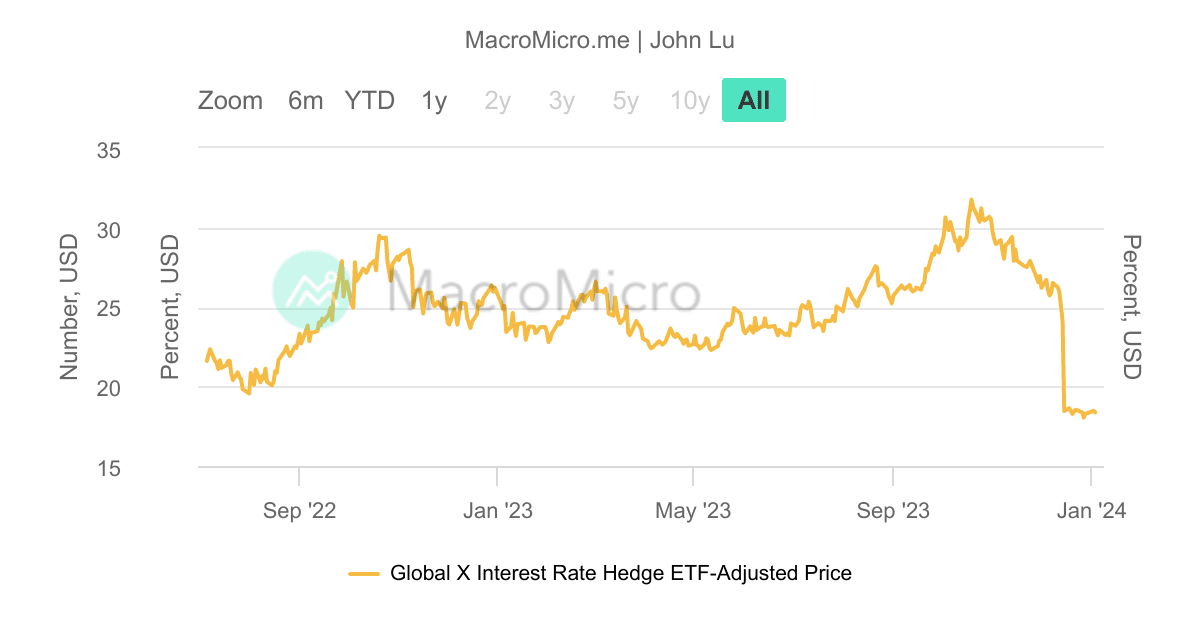The width and height of the screenshot is (1200, 630).
Task: Select the 3y zoom range
Action: pyautogui.click(x=561, y=100)
